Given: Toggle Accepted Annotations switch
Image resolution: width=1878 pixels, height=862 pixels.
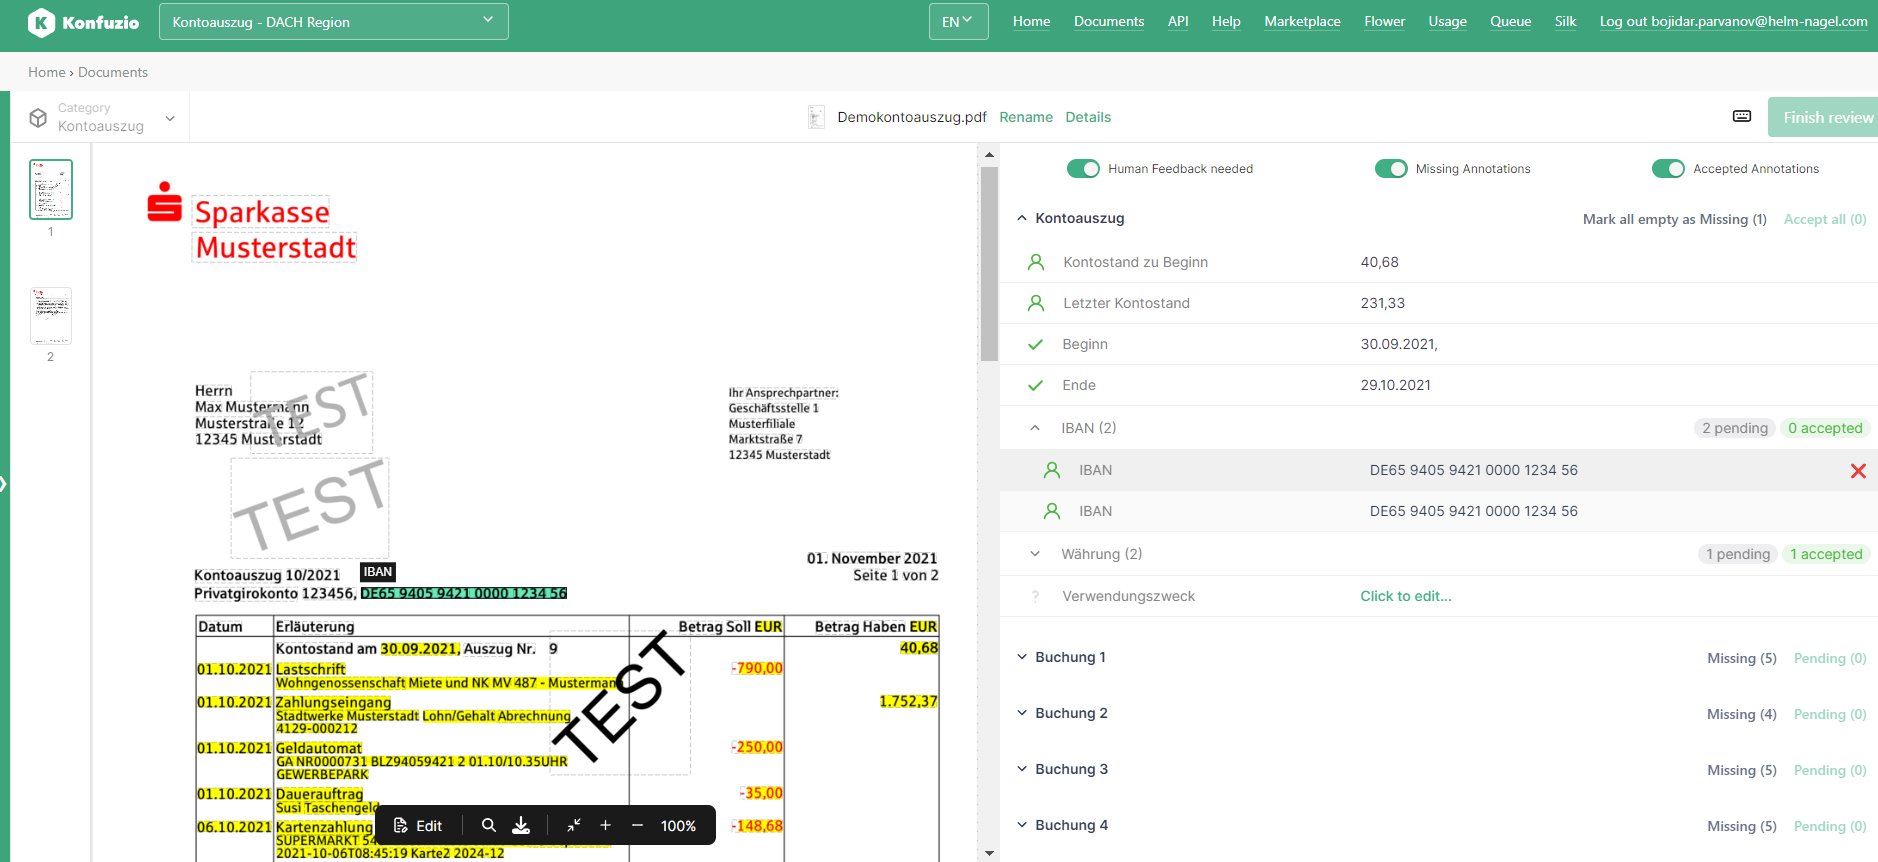Looking at the screenshot, I should coord(1668,169).
